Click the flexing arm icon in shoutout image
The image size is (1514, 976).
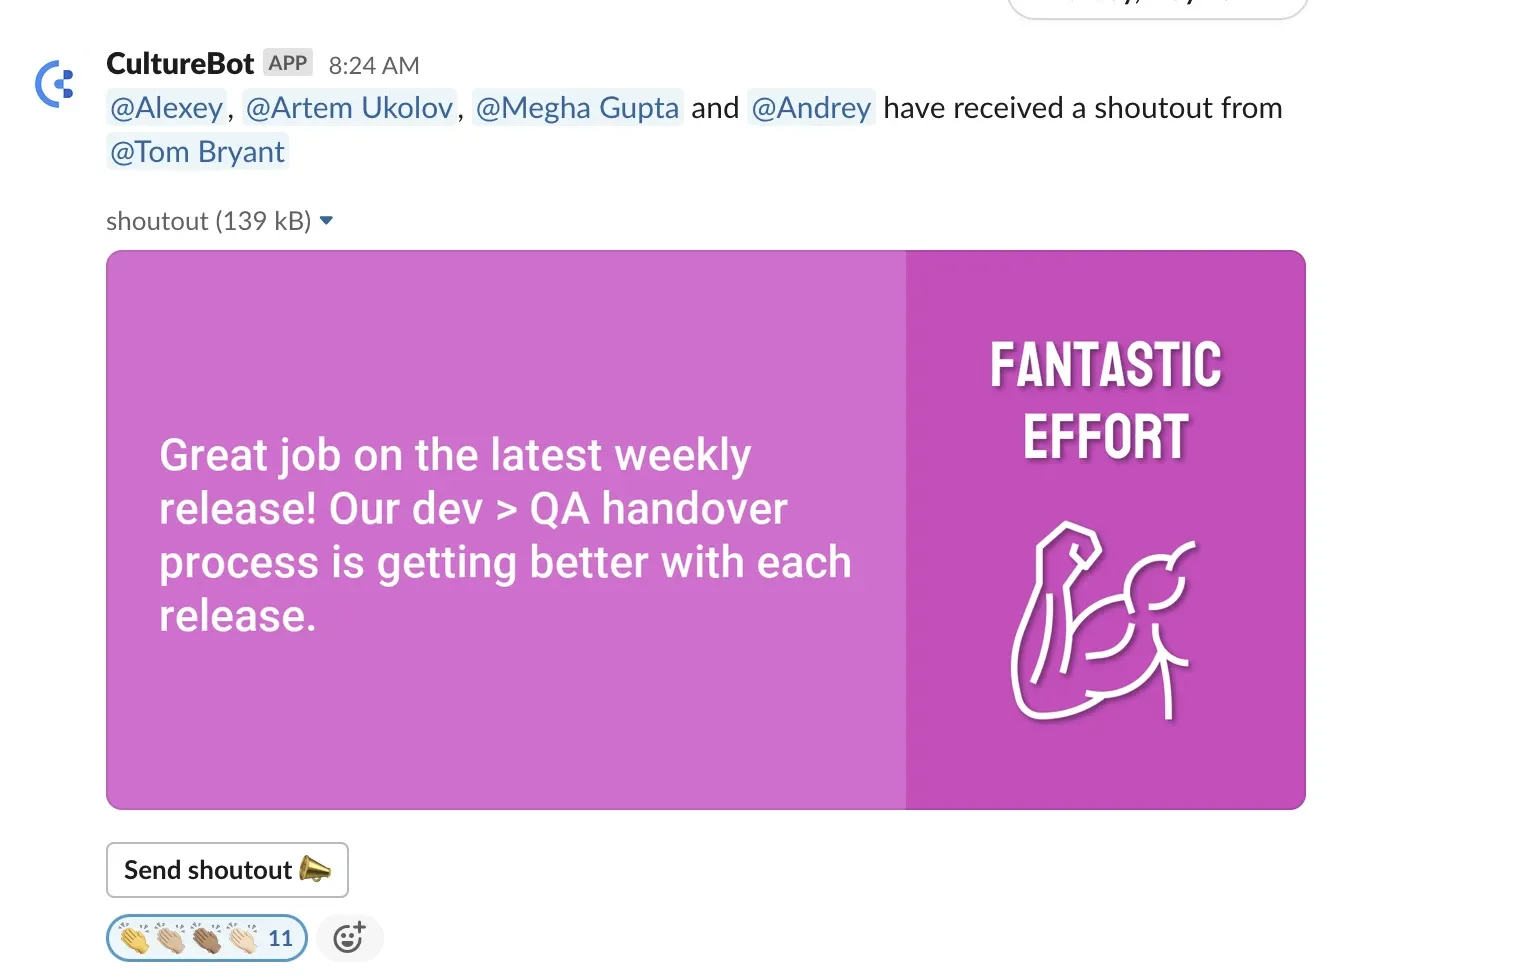point(1103,621)
